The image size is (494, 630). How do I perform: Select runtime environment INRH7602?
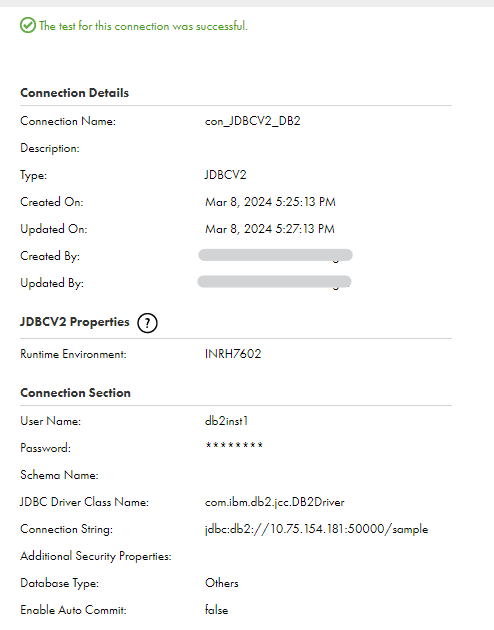point(233,354)
